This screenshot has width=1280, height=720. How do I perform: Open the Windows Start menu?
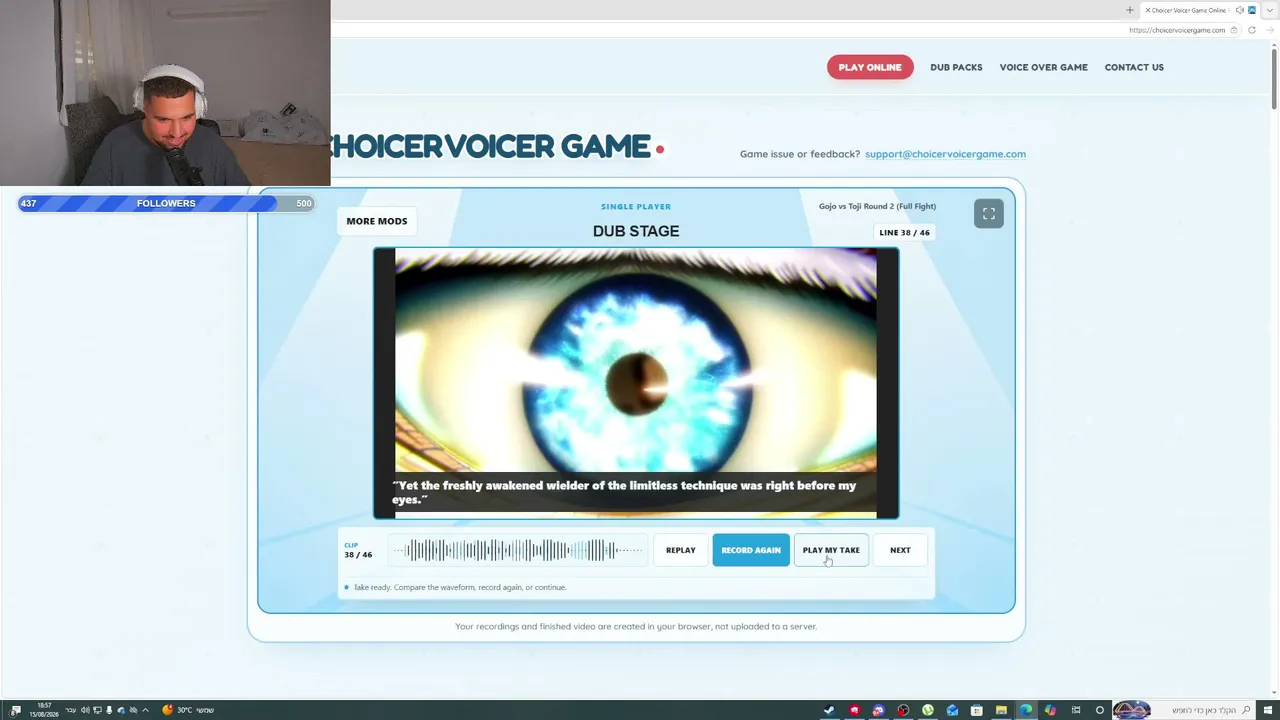(x=1268, y=710)
